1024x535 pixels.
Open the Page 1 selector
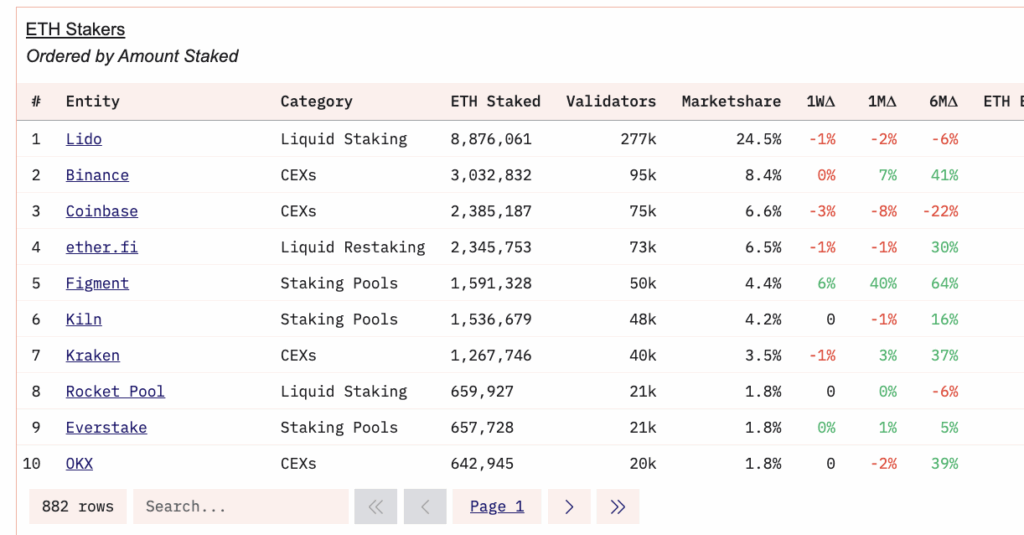[x=497, y=506]
